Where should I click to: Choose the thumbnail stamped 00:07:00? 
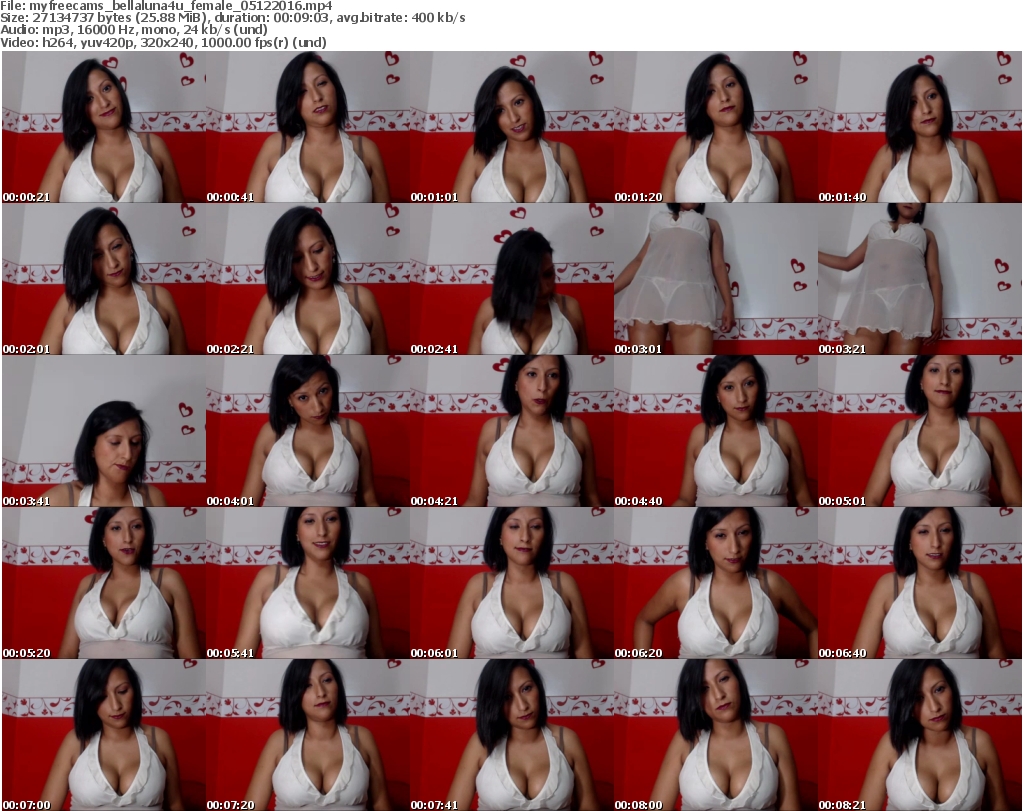pyautogui.click(x=104, y=735)
